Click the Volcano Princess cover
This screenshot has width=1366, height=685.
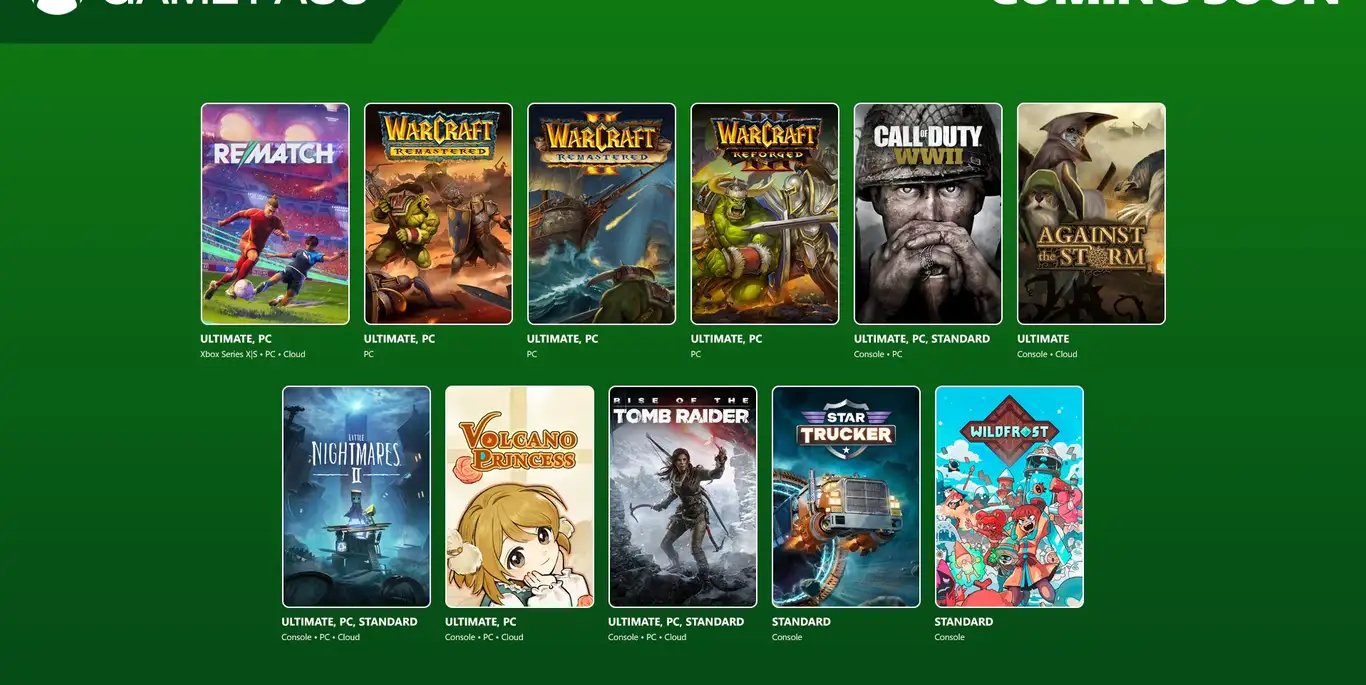pos(520,497)
